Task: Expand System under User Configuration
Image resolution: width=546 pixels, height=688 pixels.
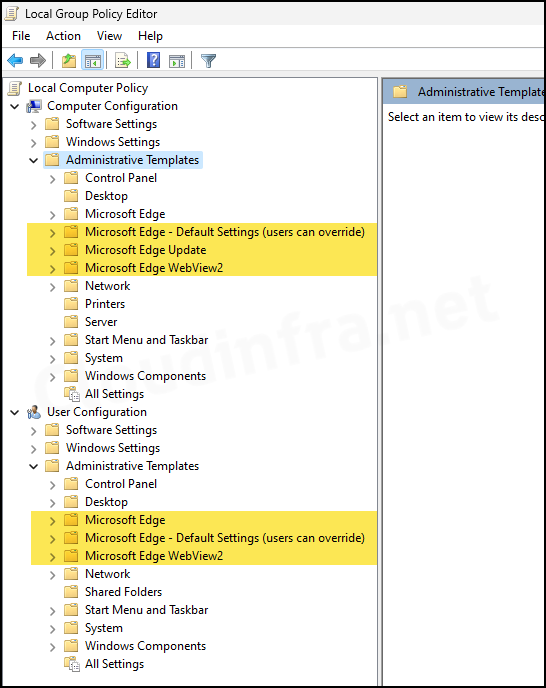Action: [53, 628]
